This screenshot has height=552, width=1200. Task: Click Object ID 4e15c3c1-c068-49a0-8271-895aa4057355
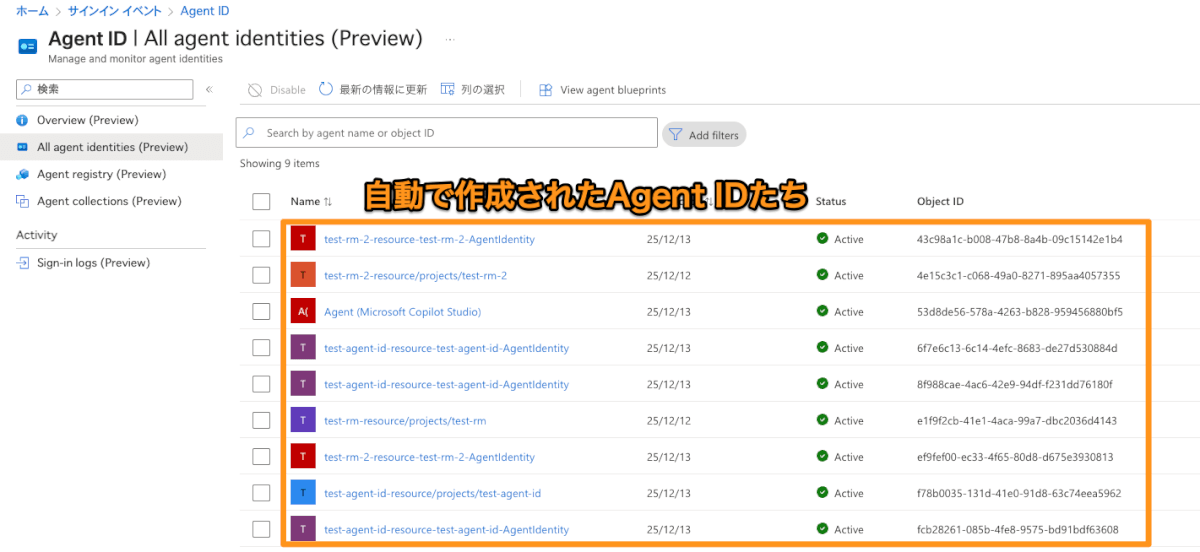pos(1018,275)
